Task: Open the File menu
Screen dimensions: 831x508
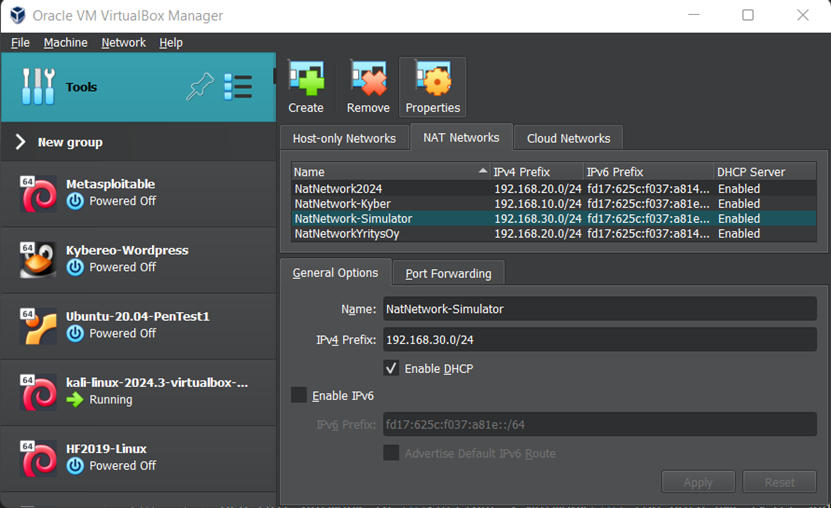Action: 20,42
